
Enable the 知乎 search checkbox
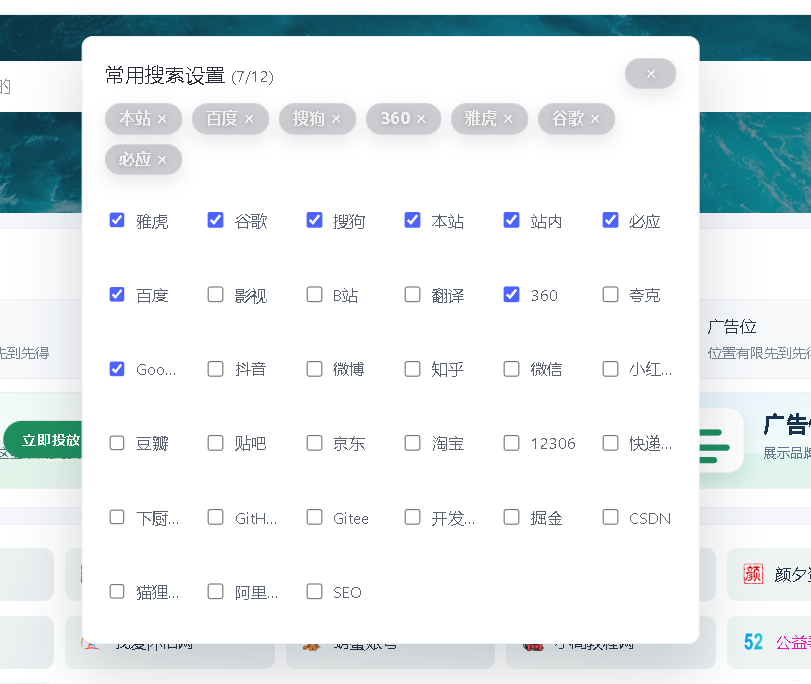point(412,369)
